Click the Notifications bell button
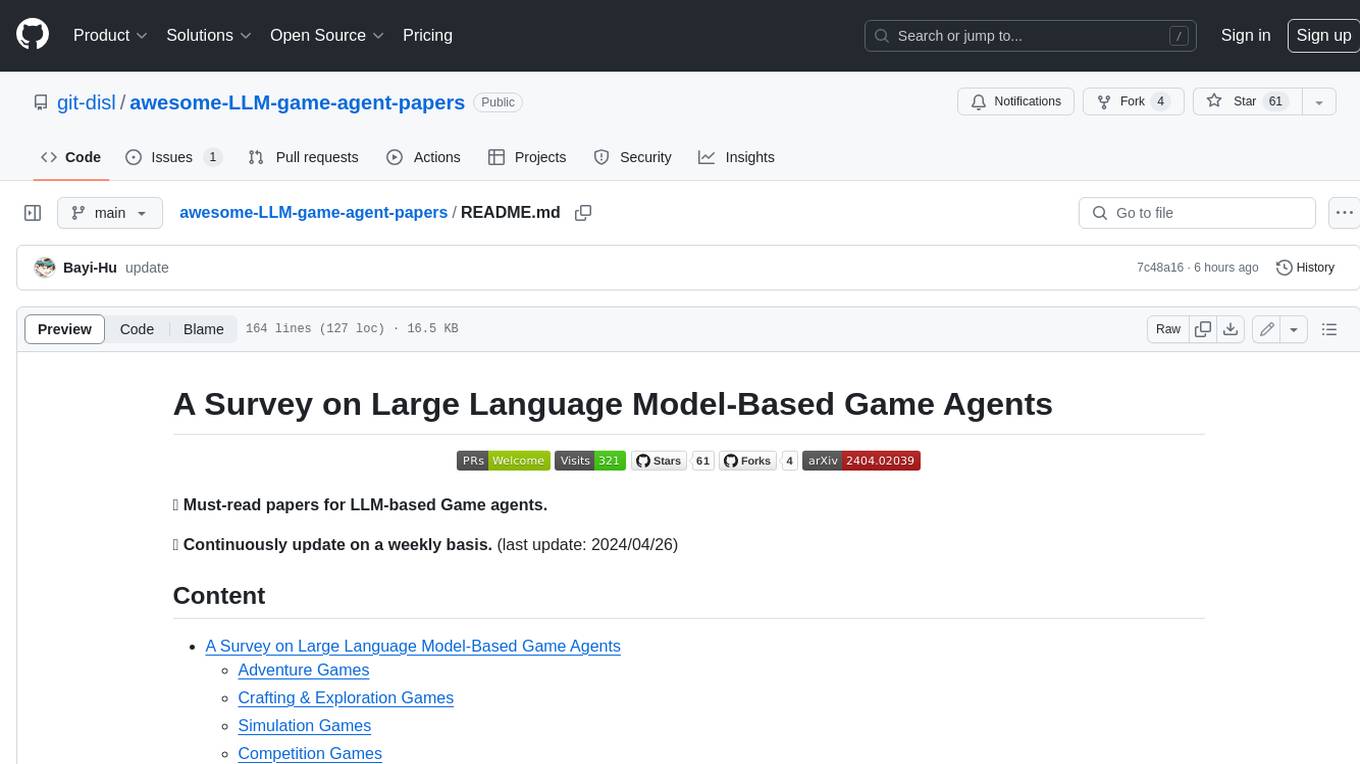Viewport: 1360px width, 764px height. 1016,102
